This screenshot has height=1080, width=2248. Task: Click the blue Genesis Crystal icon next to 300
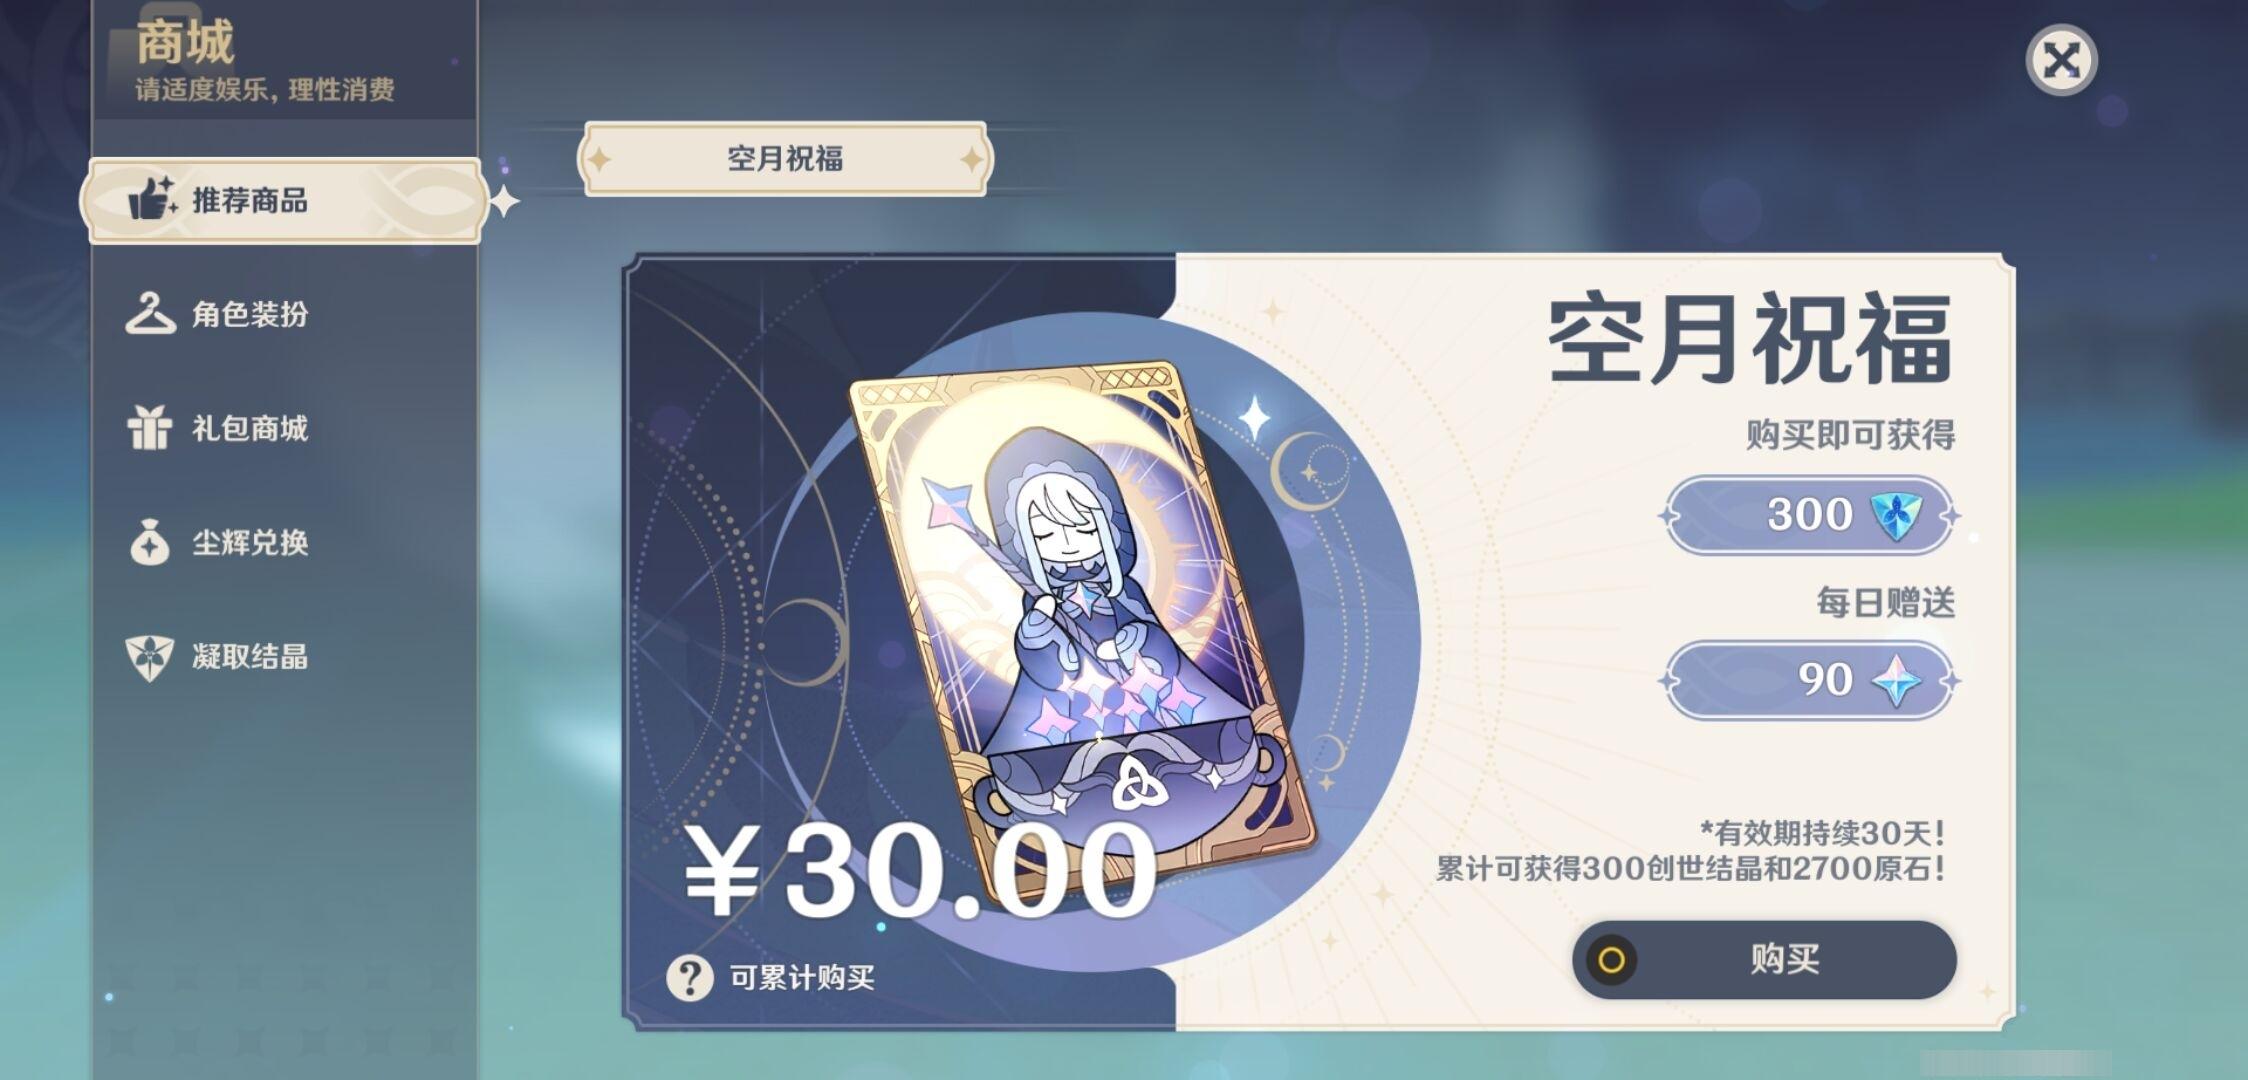coord(1895,515)
